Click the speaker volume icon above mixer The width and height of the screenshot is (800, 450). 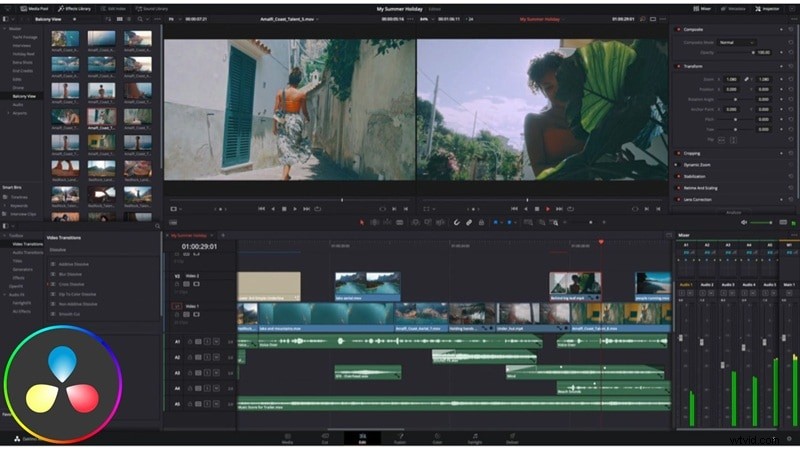coord(744,222)
